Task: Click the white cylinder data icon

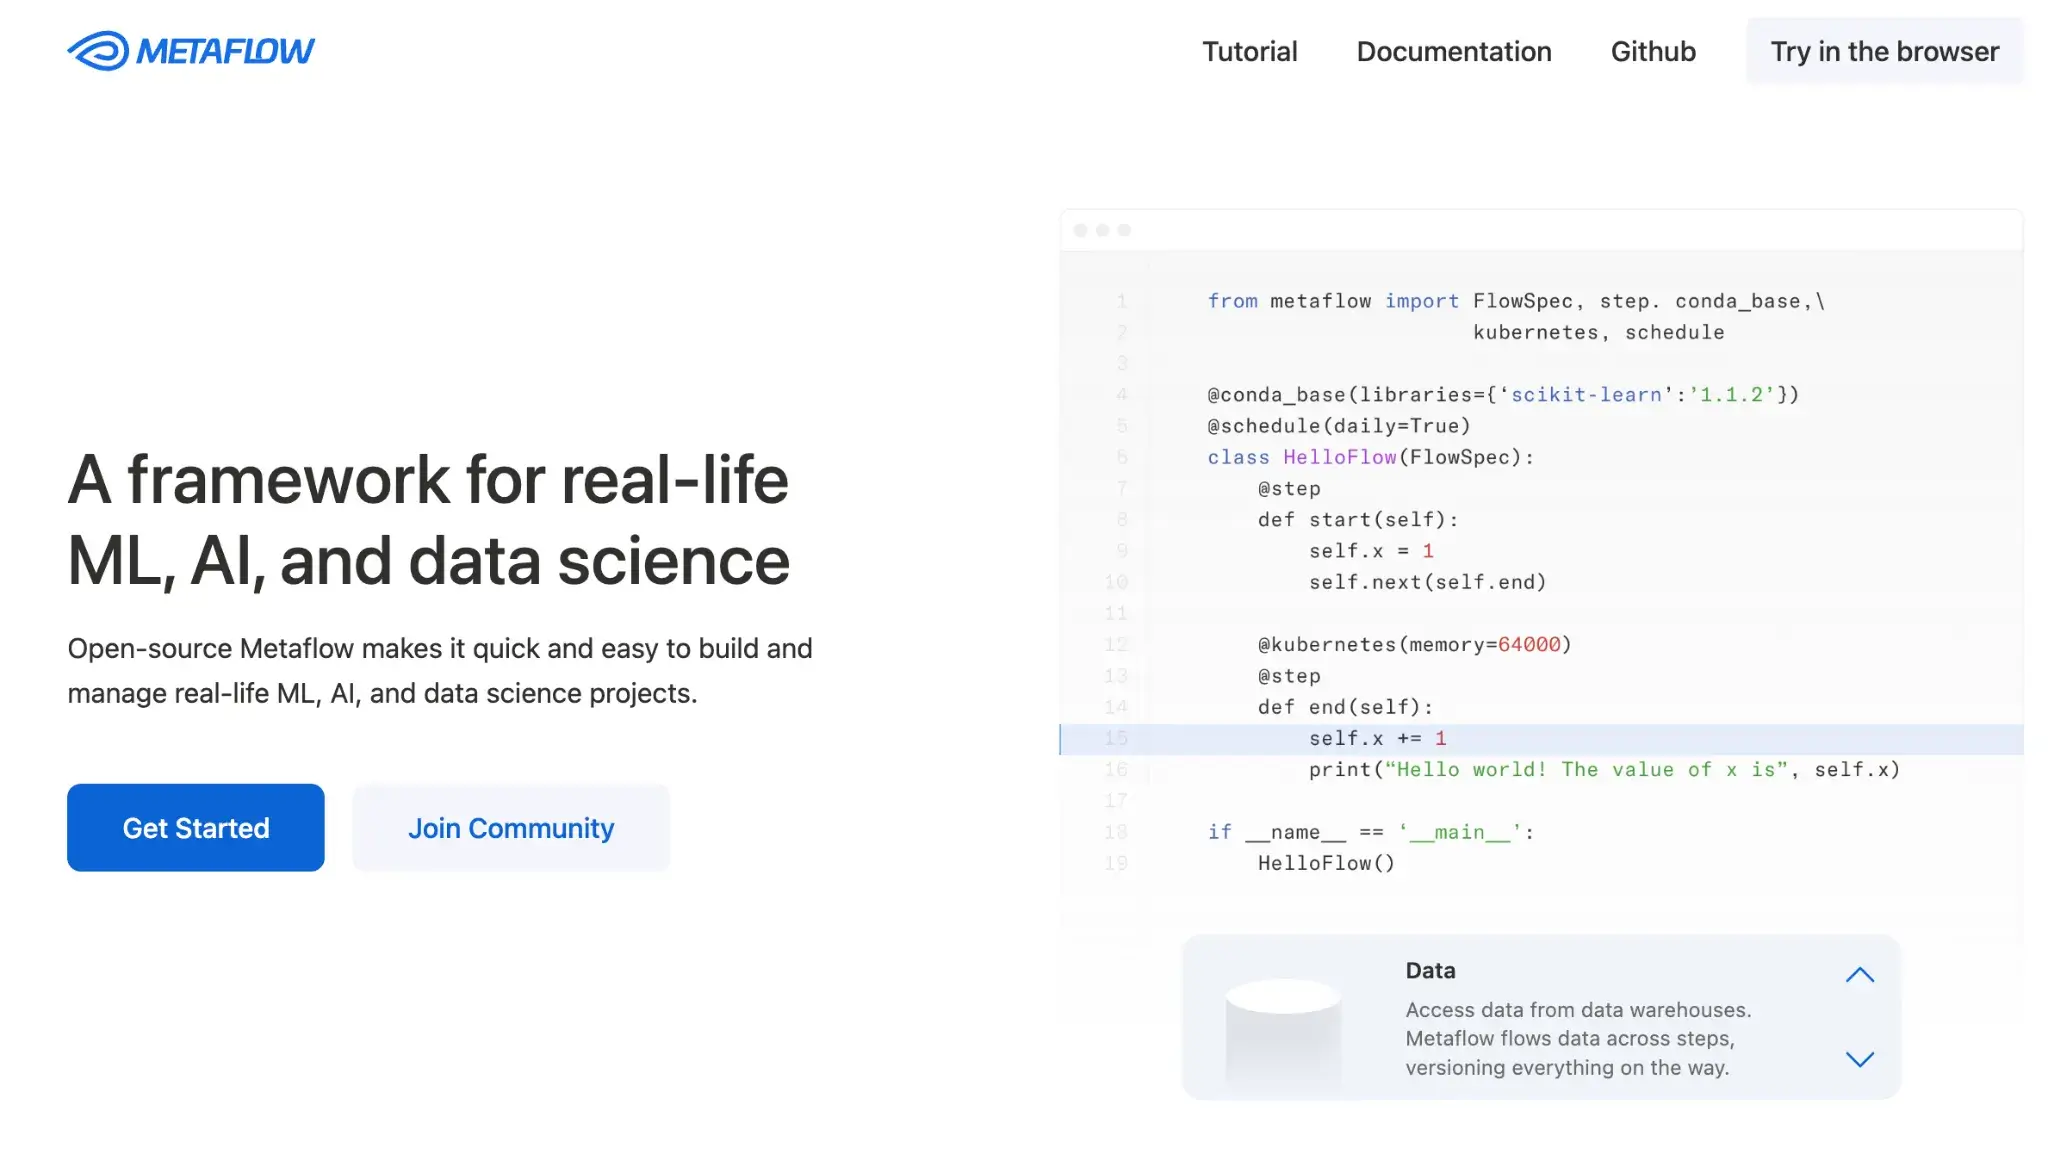Action: tap(1283, 1030)
